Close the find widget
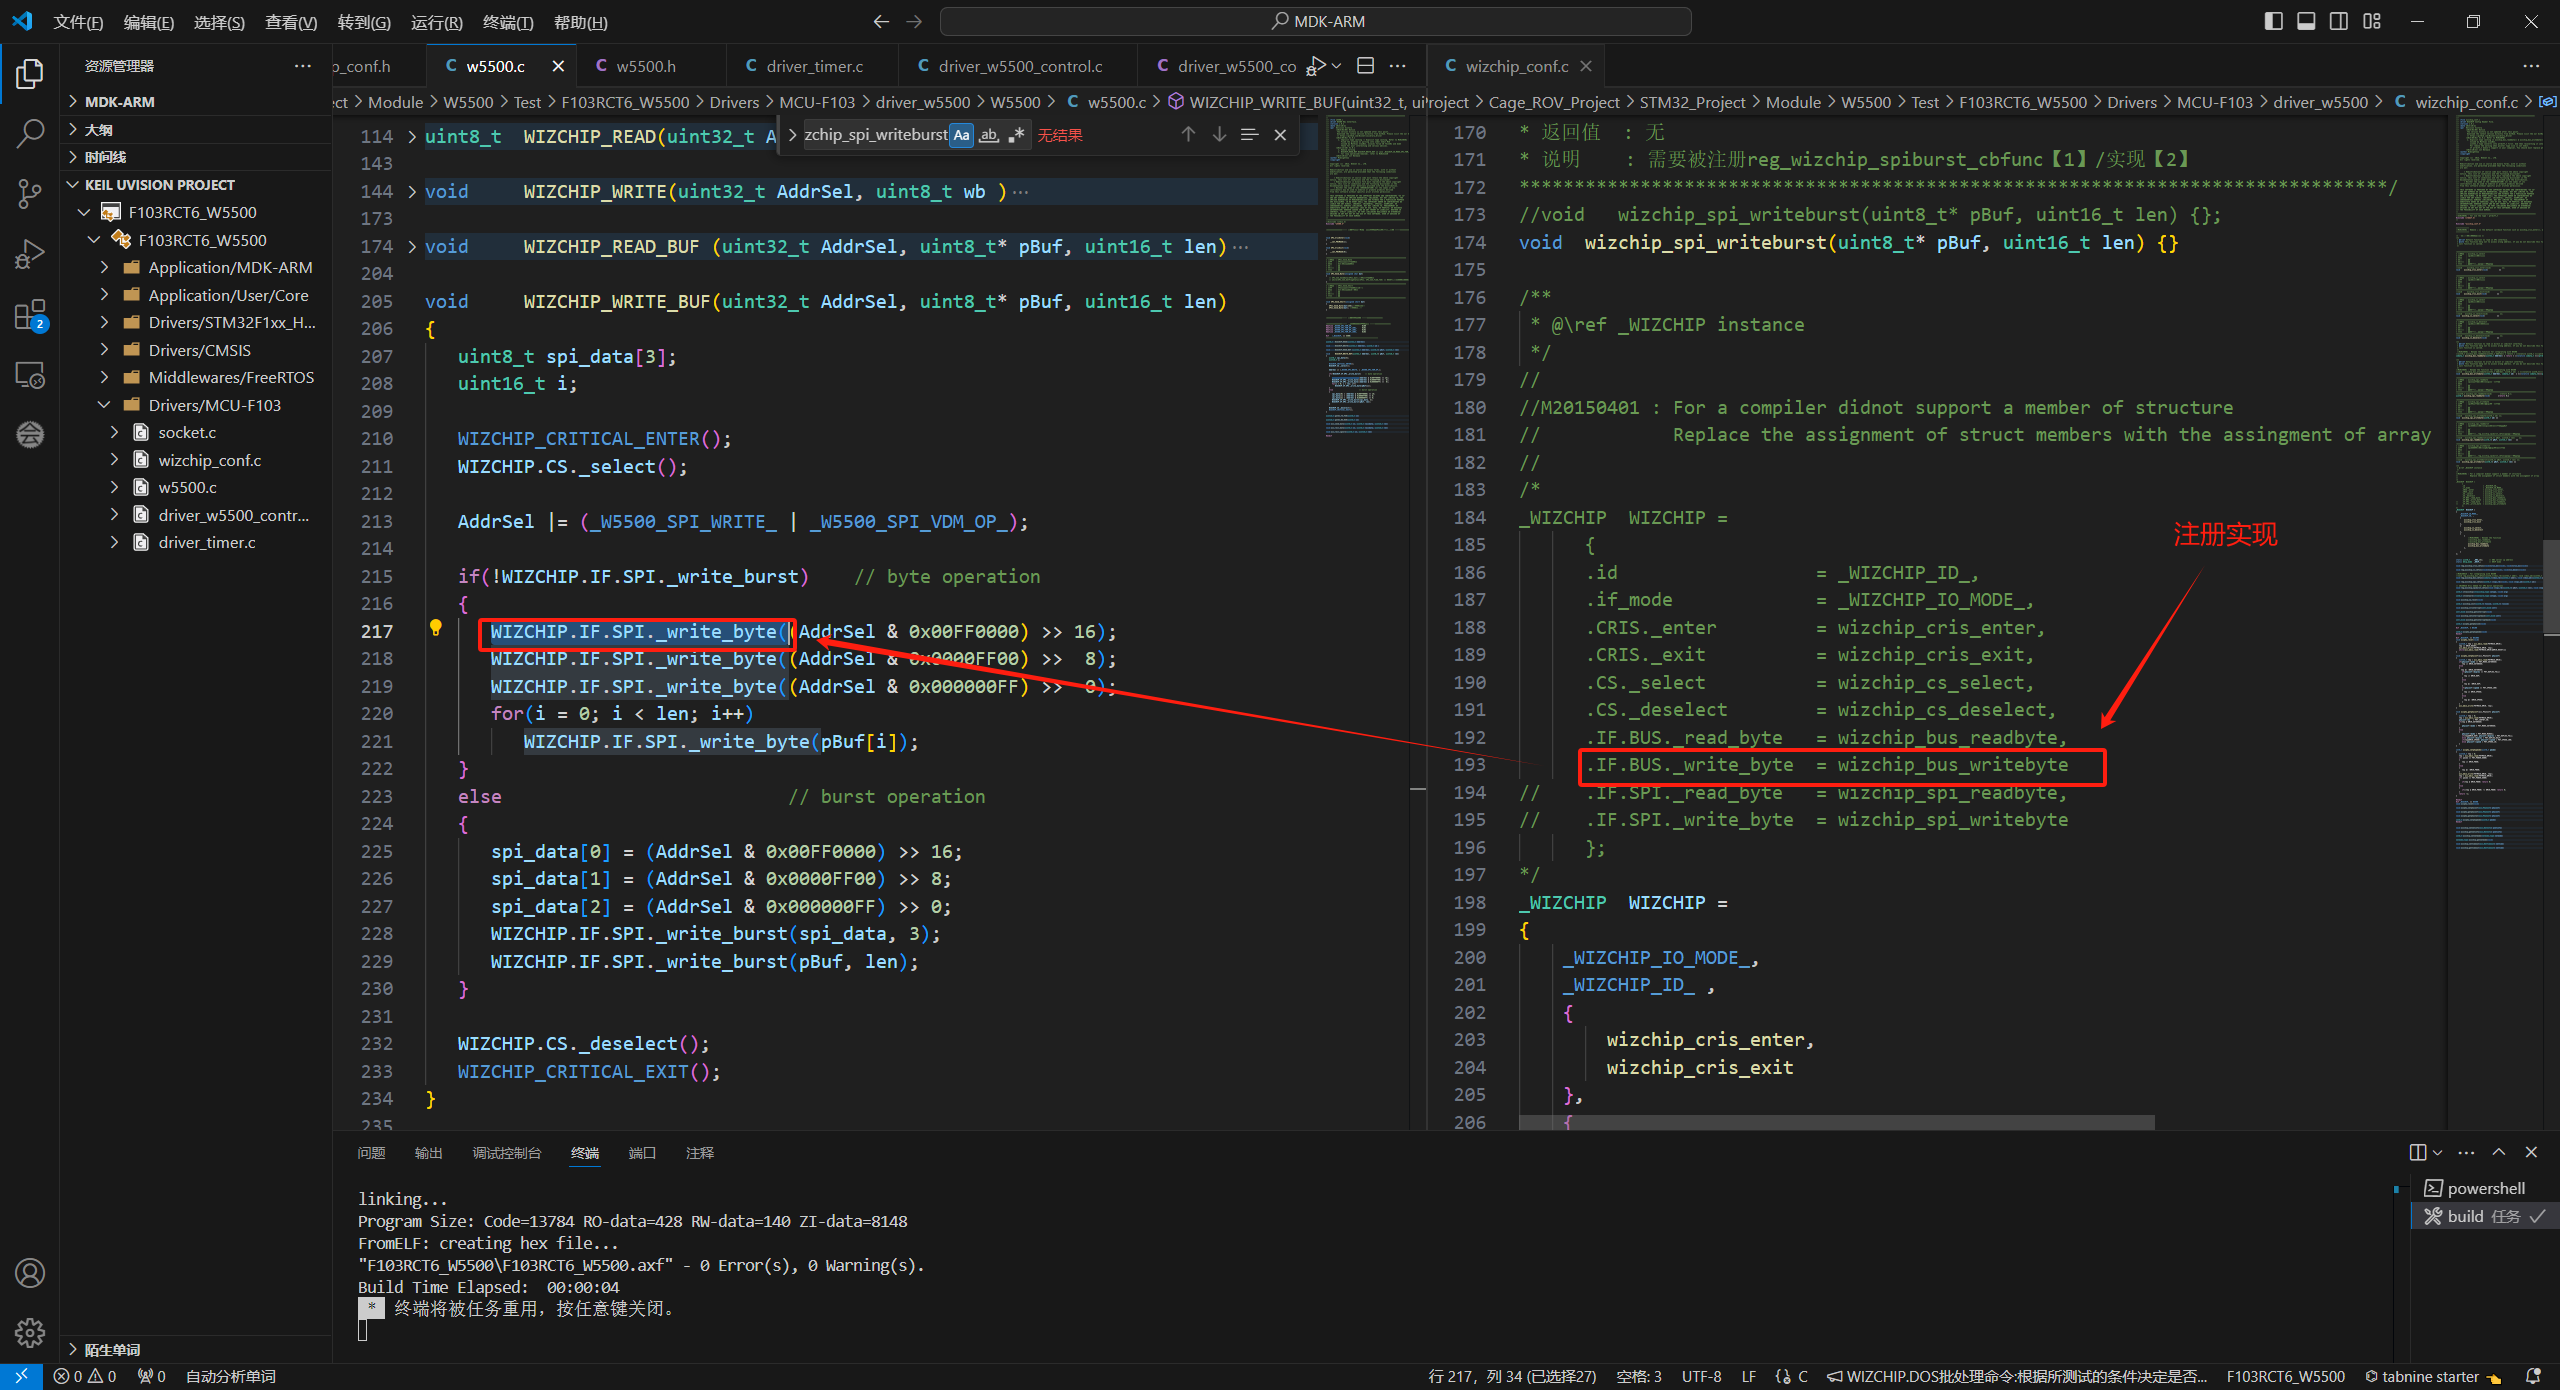2560x1390 pixels. (x=1280, y=134)
